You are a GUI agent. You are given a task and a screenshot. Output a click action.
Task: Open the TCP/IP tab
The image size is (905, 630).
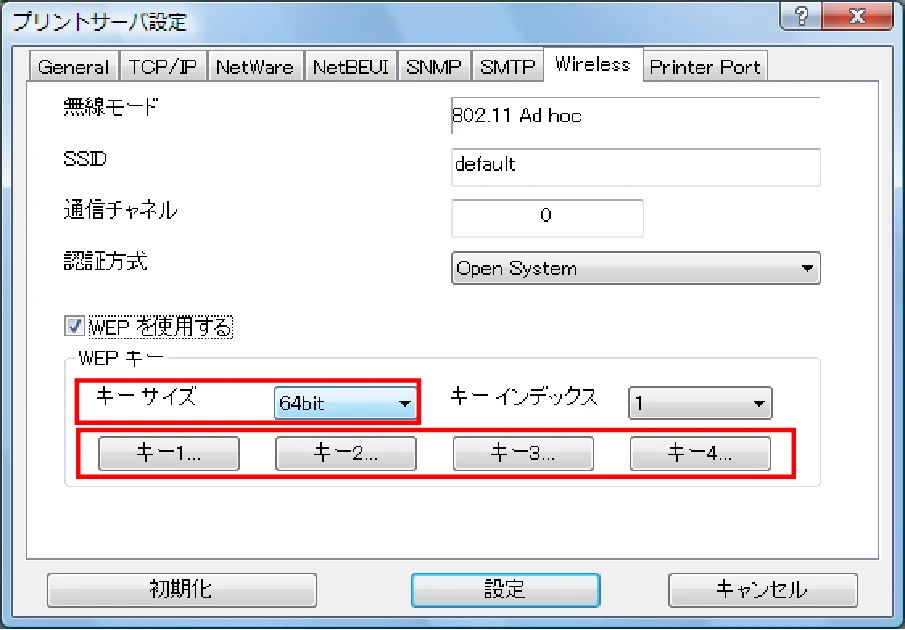(163, 66)
